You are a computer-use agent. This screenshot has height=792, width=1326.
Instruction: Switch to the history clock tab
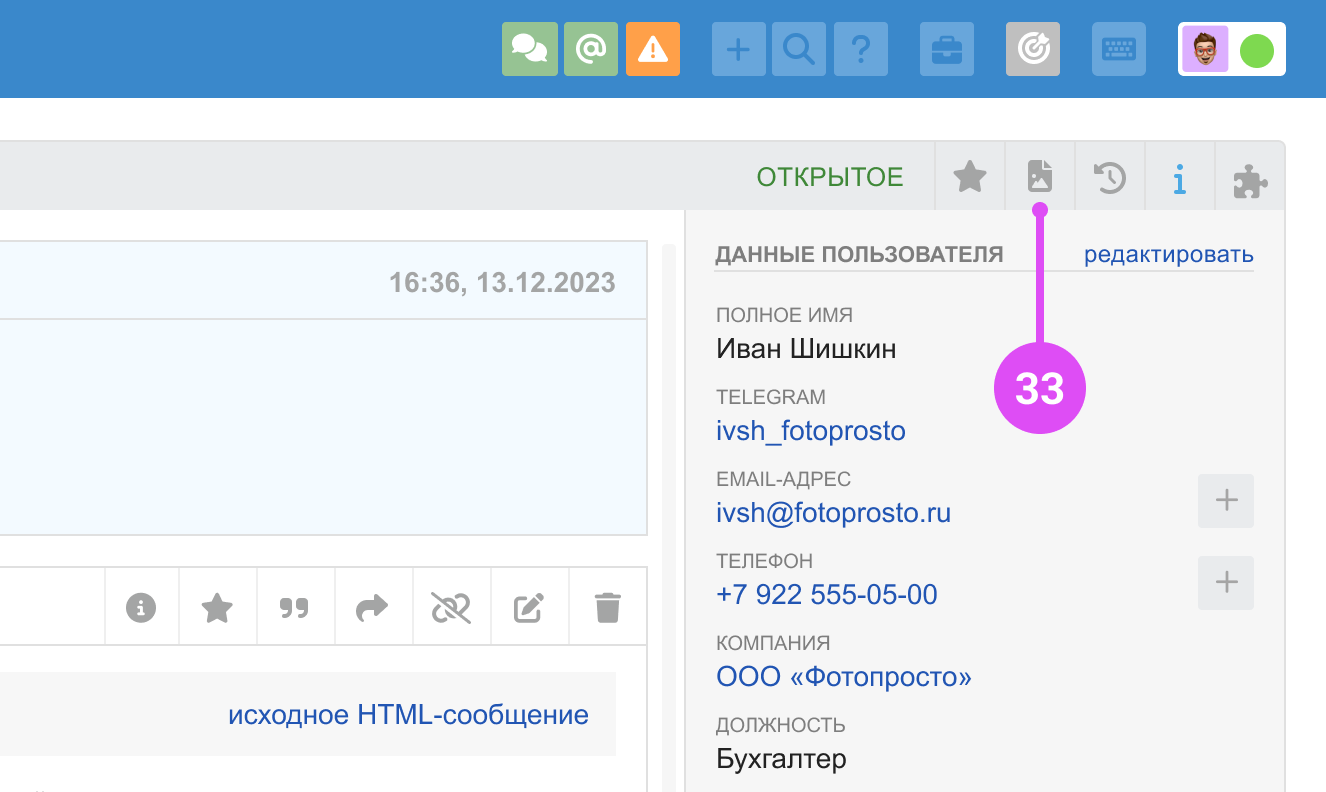pos(1110,178)
